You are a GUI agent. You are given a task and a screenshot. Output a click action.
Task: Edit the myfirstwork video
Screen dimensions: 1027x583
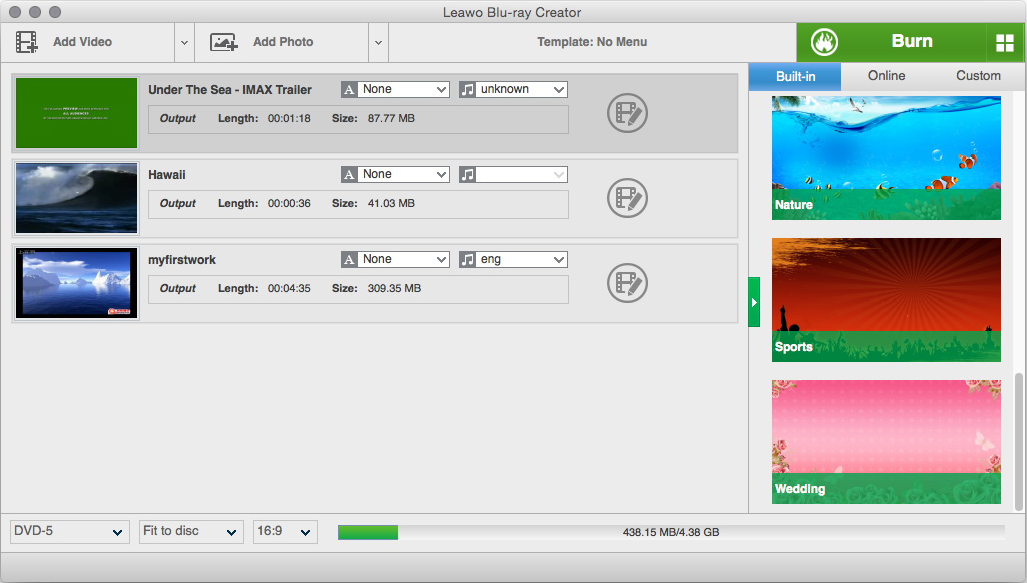pyautogui.click(x=627, y=283)
